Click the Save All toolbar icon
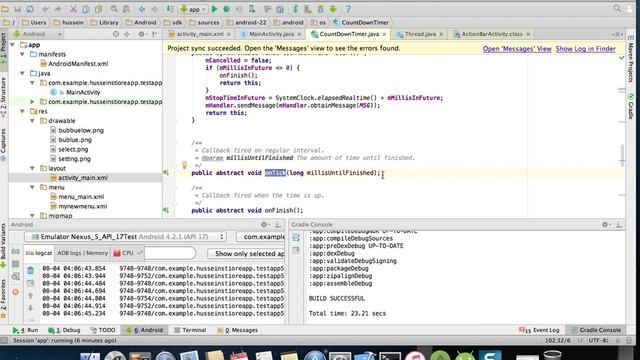 [x=18, y=9]
